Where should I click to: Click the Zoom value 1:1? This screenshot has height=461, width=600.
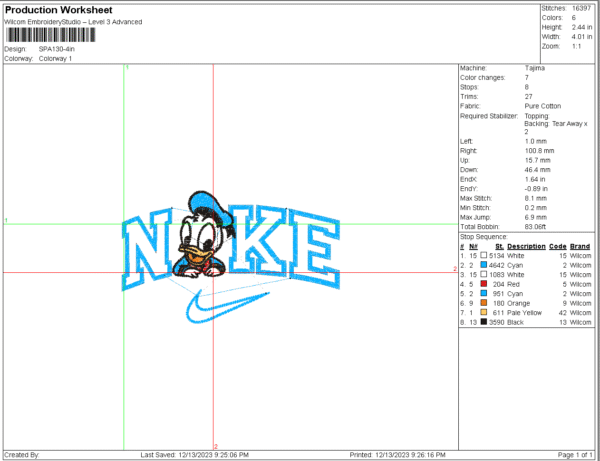click(576, 46)
